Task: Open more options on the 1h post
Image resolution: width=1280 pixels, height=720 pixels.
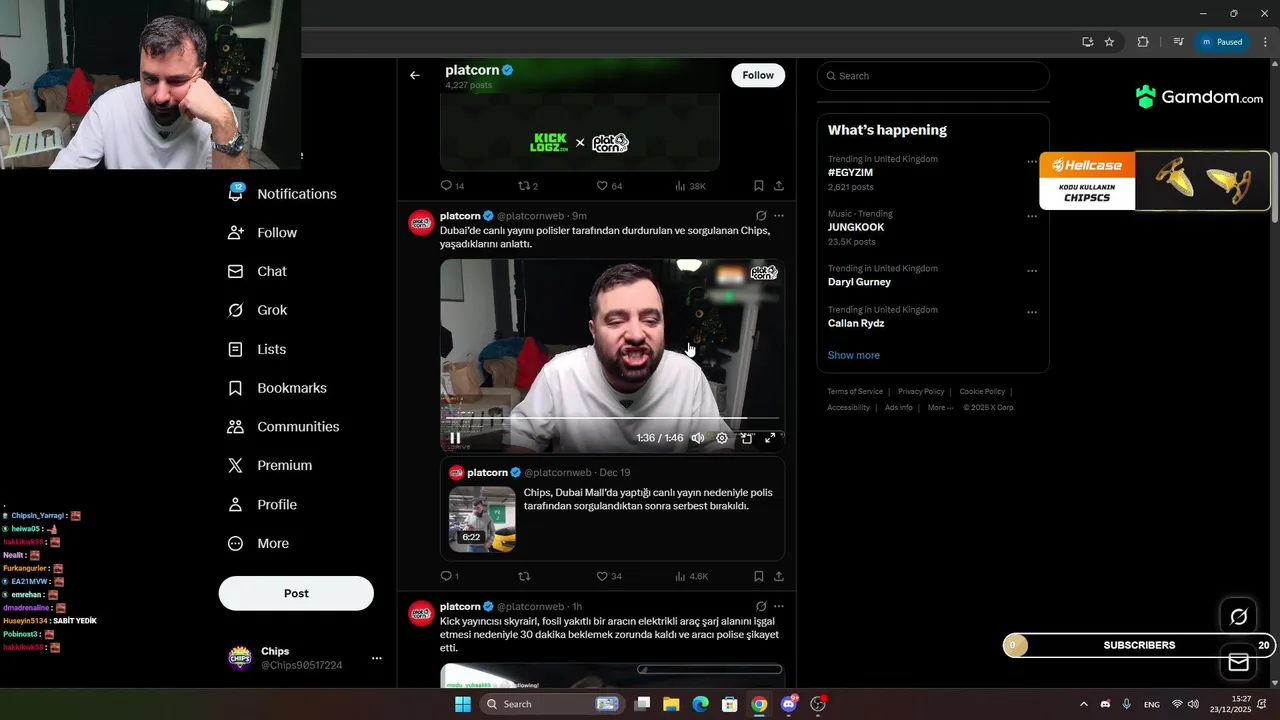Action: click(779, 606)
